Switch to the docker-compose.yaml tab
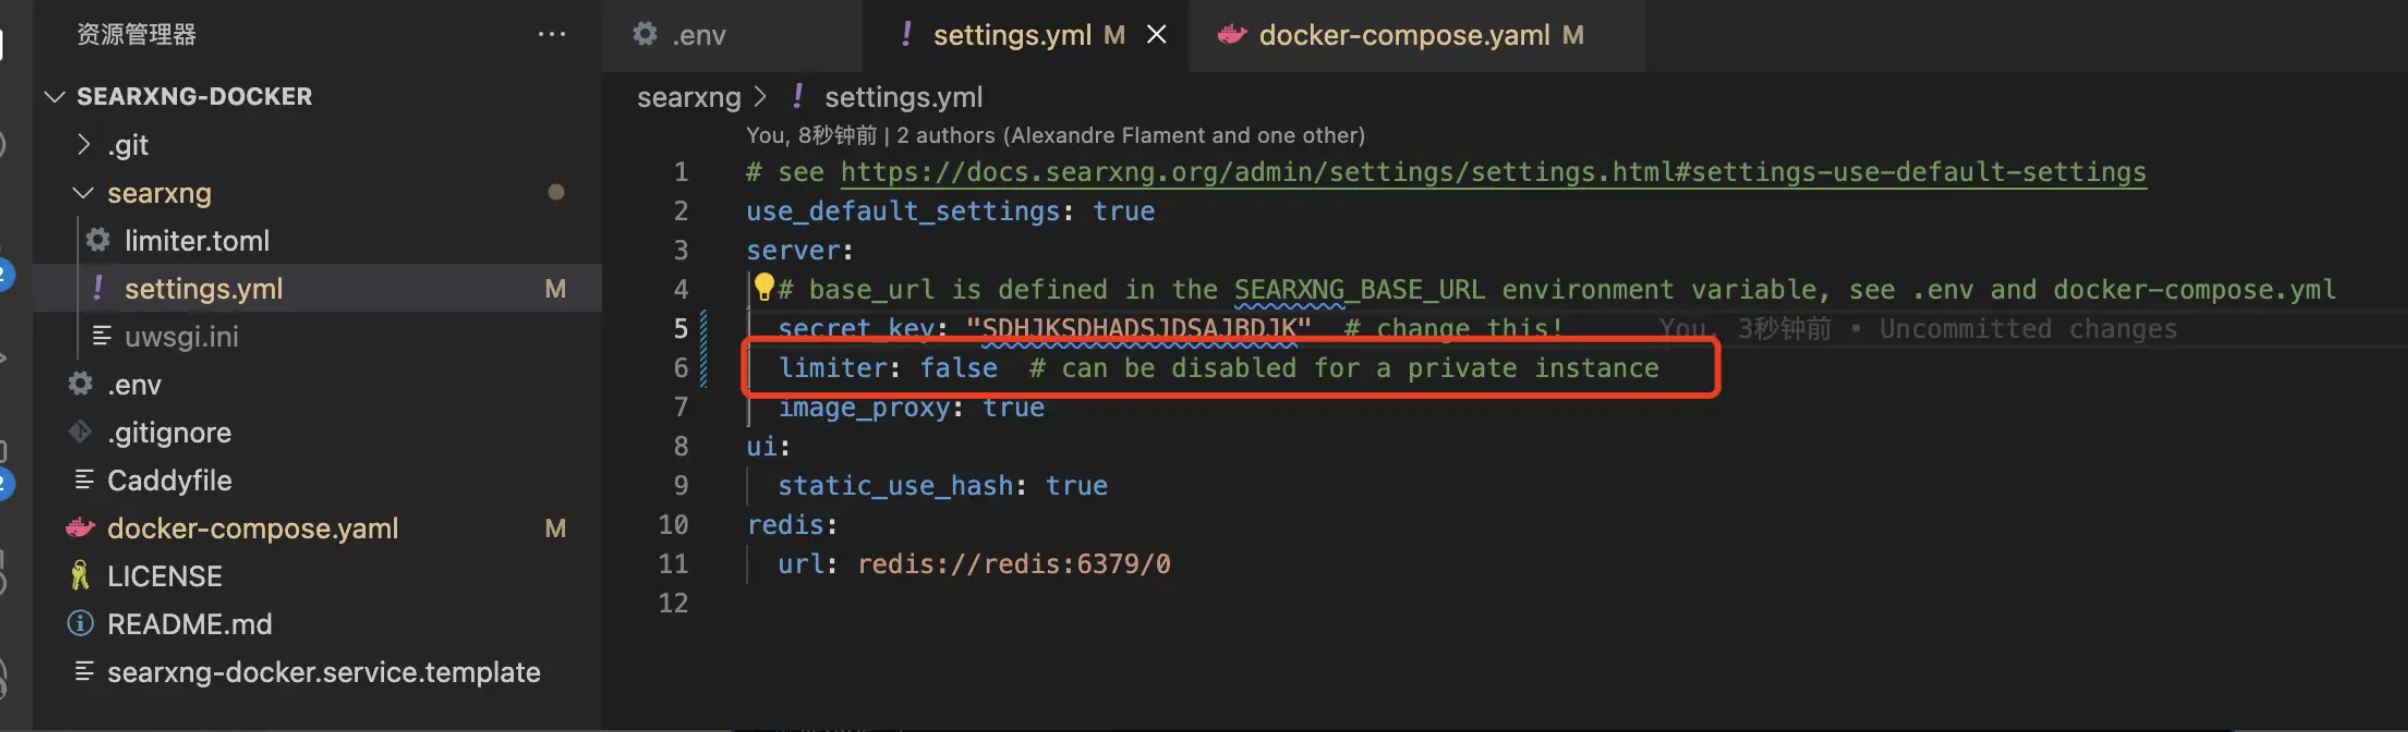 point(1404,35)
